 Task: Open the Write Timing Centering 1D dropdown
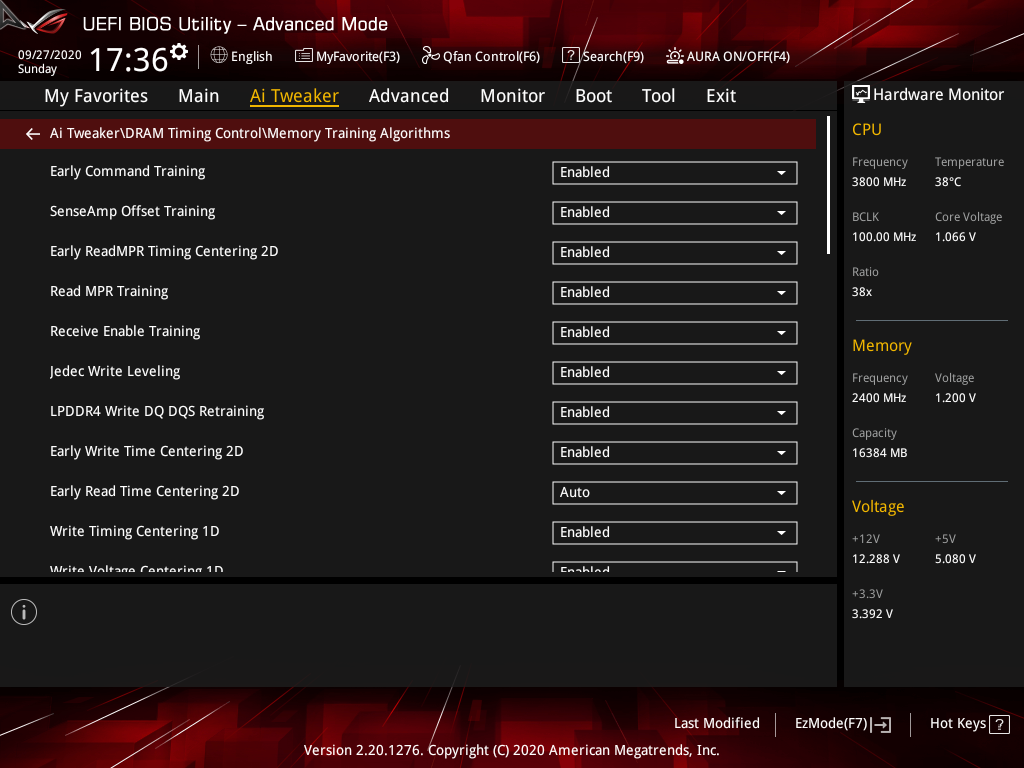(675, 533)
